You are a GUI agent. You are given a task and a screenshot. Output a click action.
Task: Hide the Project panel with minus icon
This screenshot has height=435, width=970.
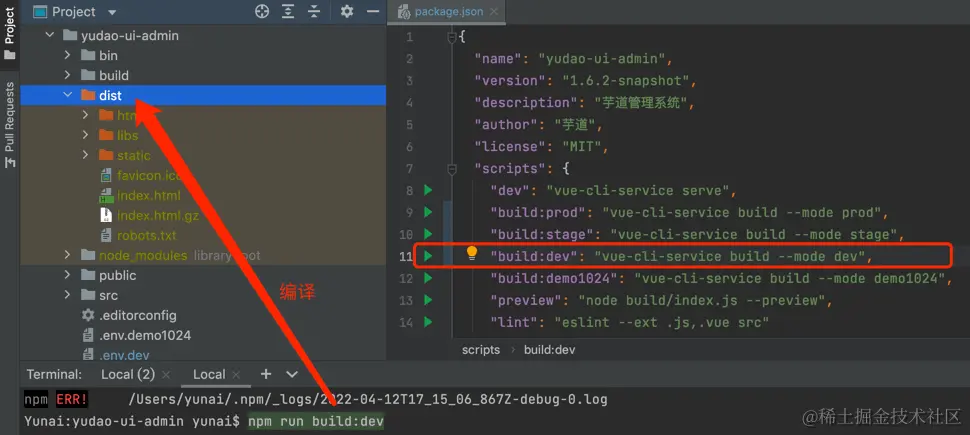coord(372,11)
